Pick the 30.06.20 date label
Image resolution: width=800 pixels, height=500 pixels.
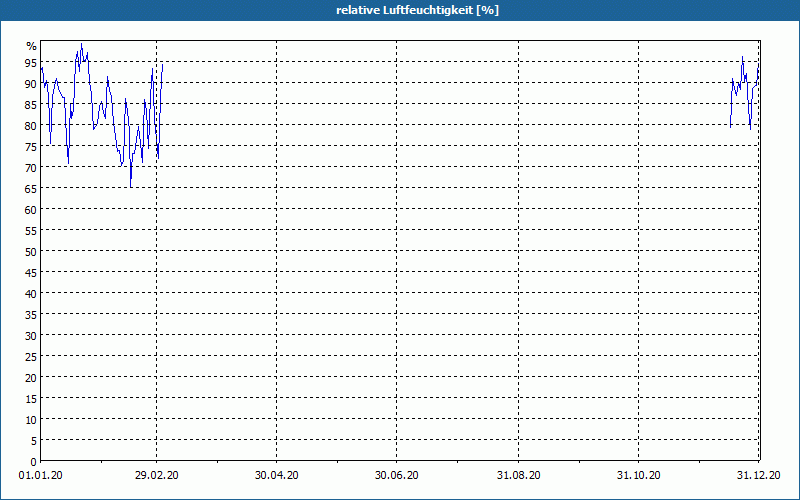(x=397, y=477)
